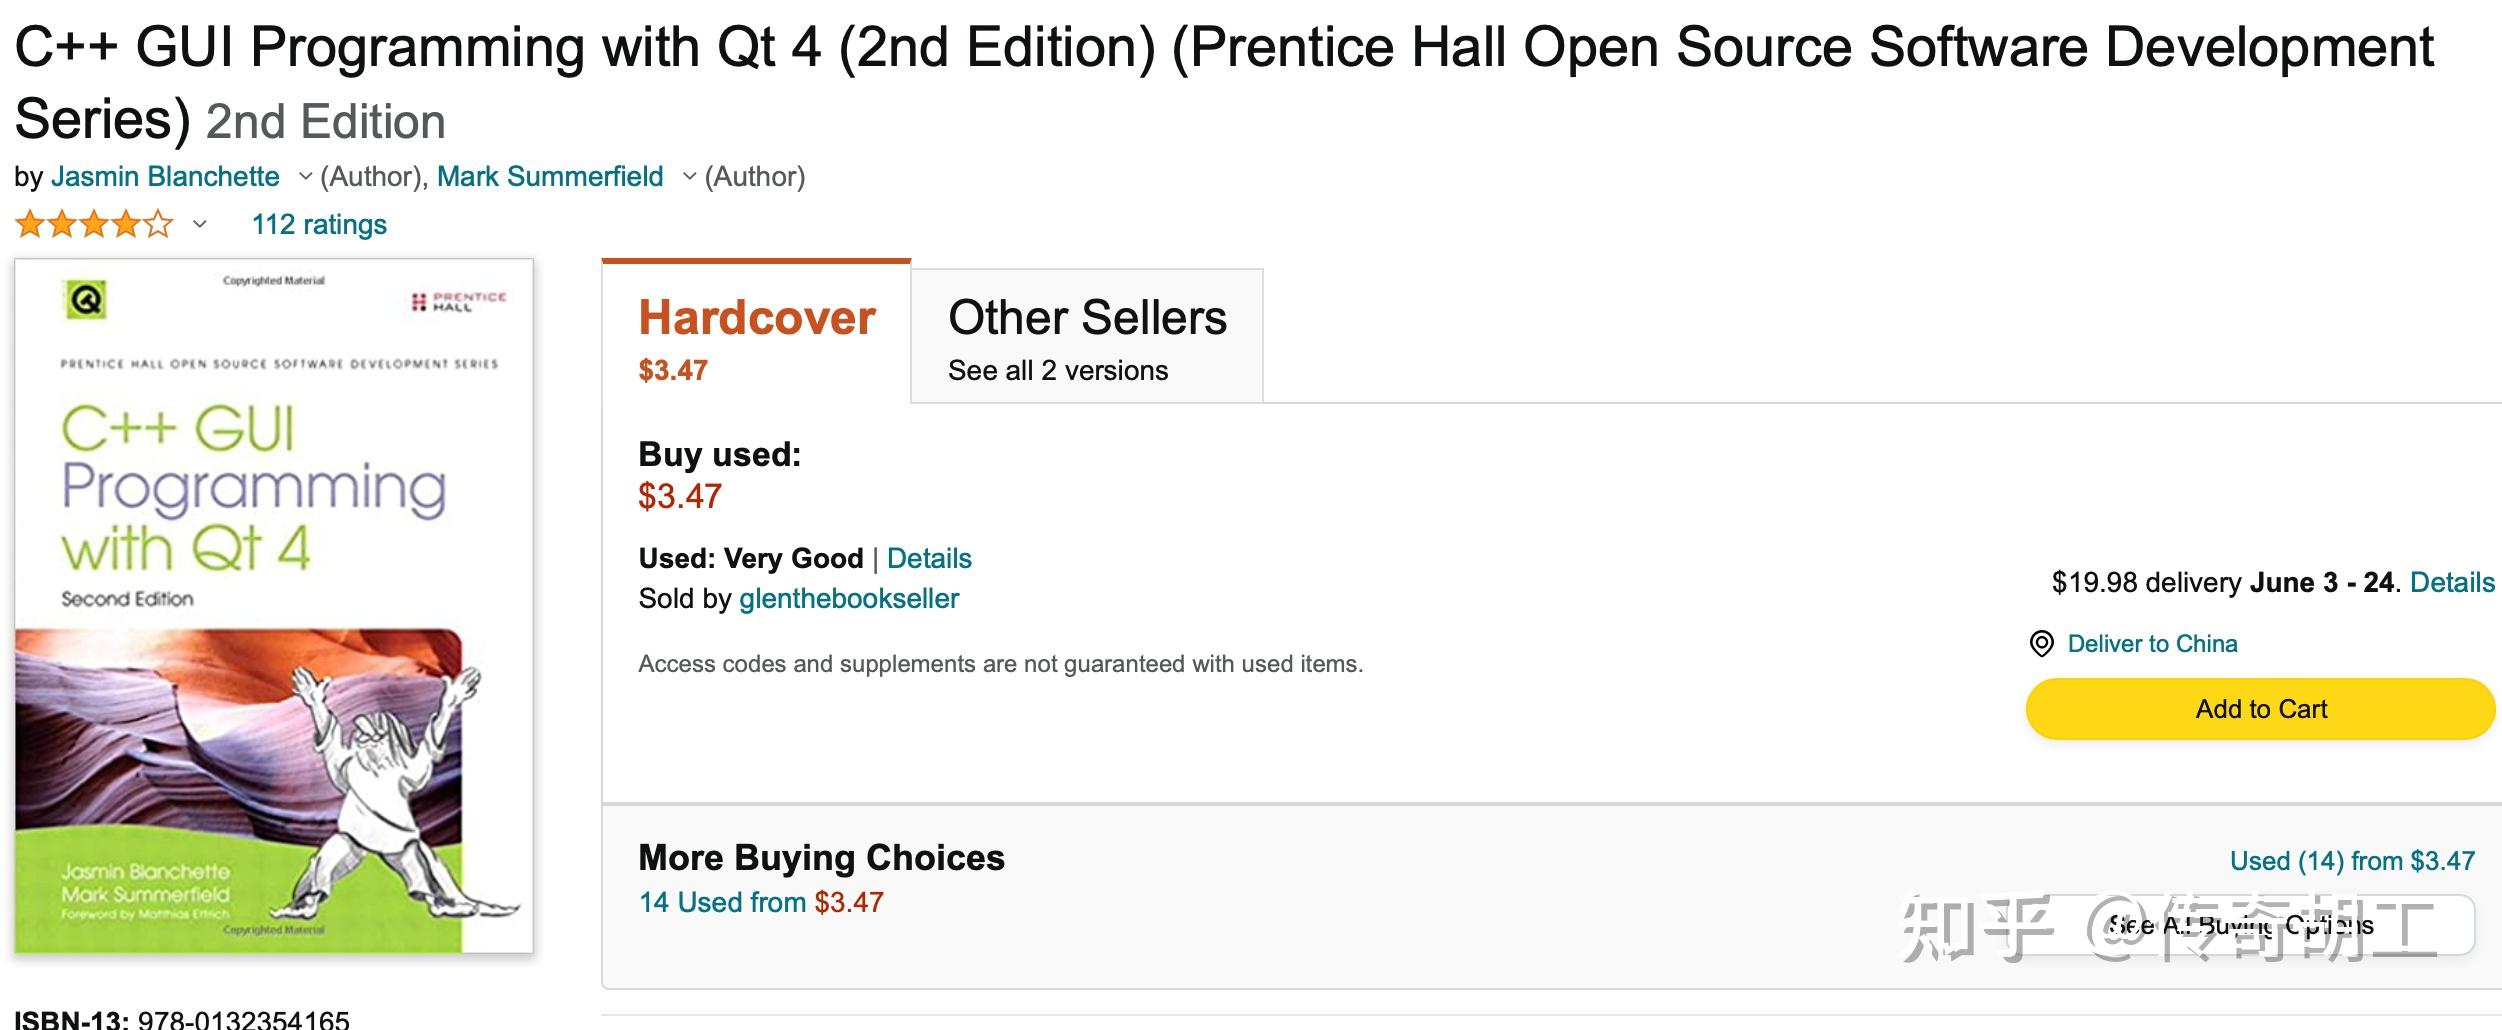Click the 14 Used from $3.47 link

[761, 902]
